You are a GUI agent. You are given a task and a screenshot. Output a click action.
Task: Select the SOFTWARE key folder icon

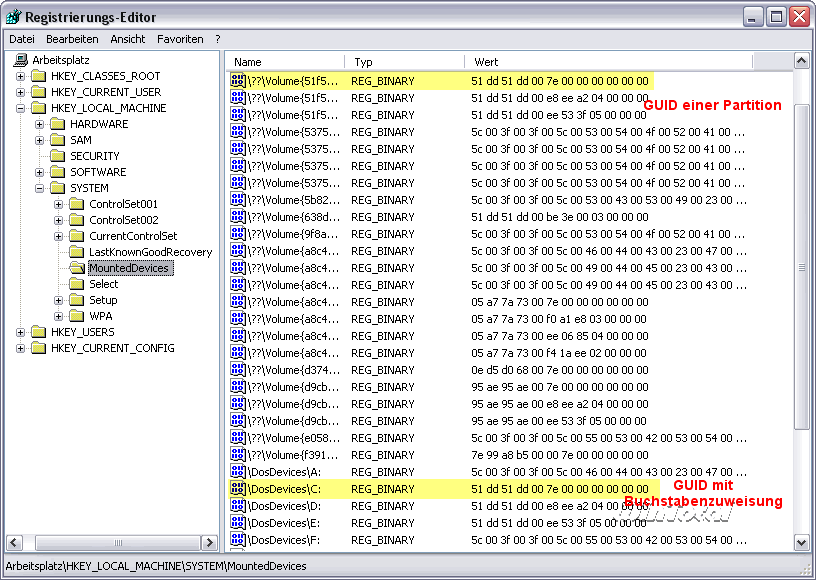point(58,172)
